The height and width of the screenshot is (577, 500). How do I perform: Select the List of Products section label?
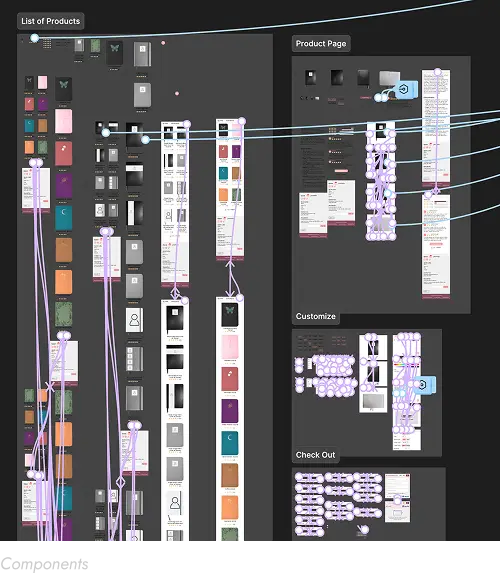pos(51,21)
